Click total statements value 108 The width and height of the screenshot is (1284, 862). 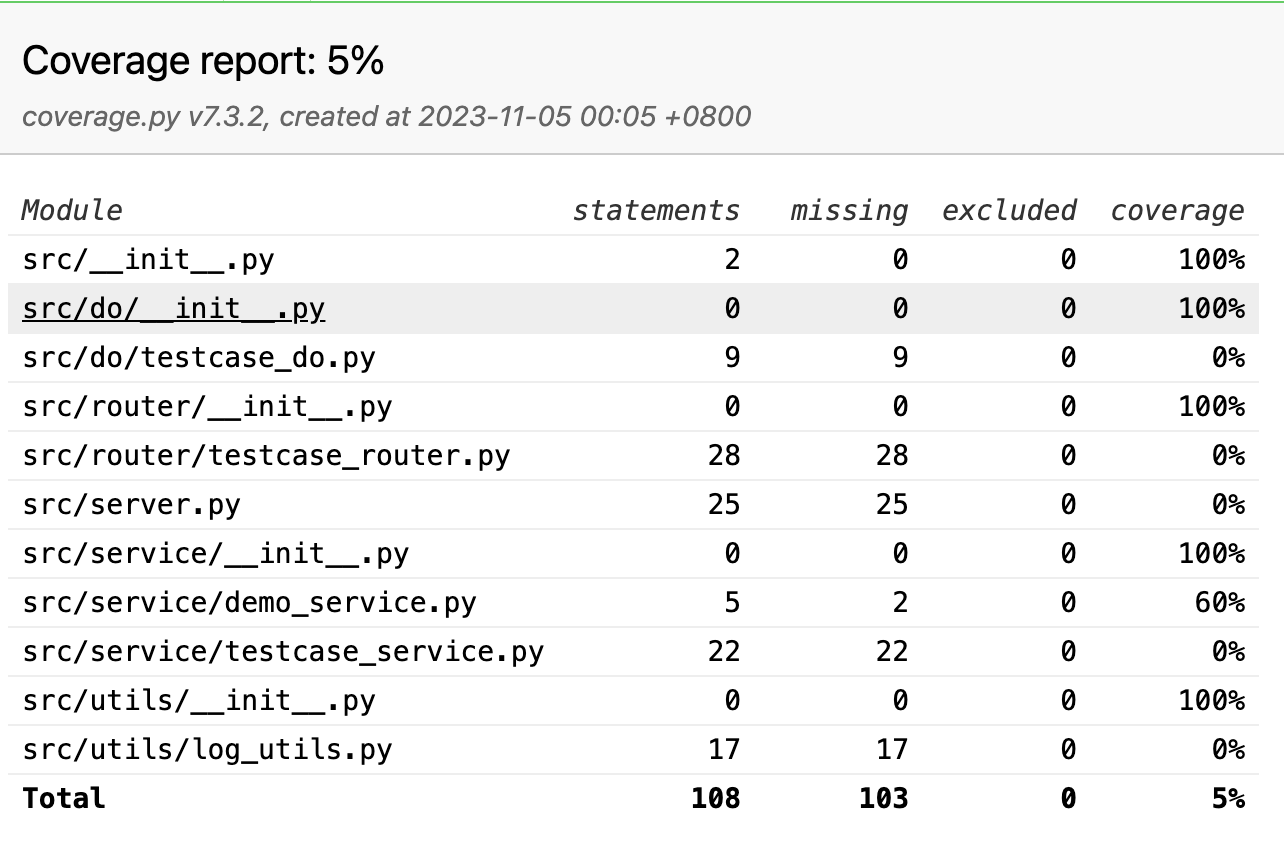715,798
